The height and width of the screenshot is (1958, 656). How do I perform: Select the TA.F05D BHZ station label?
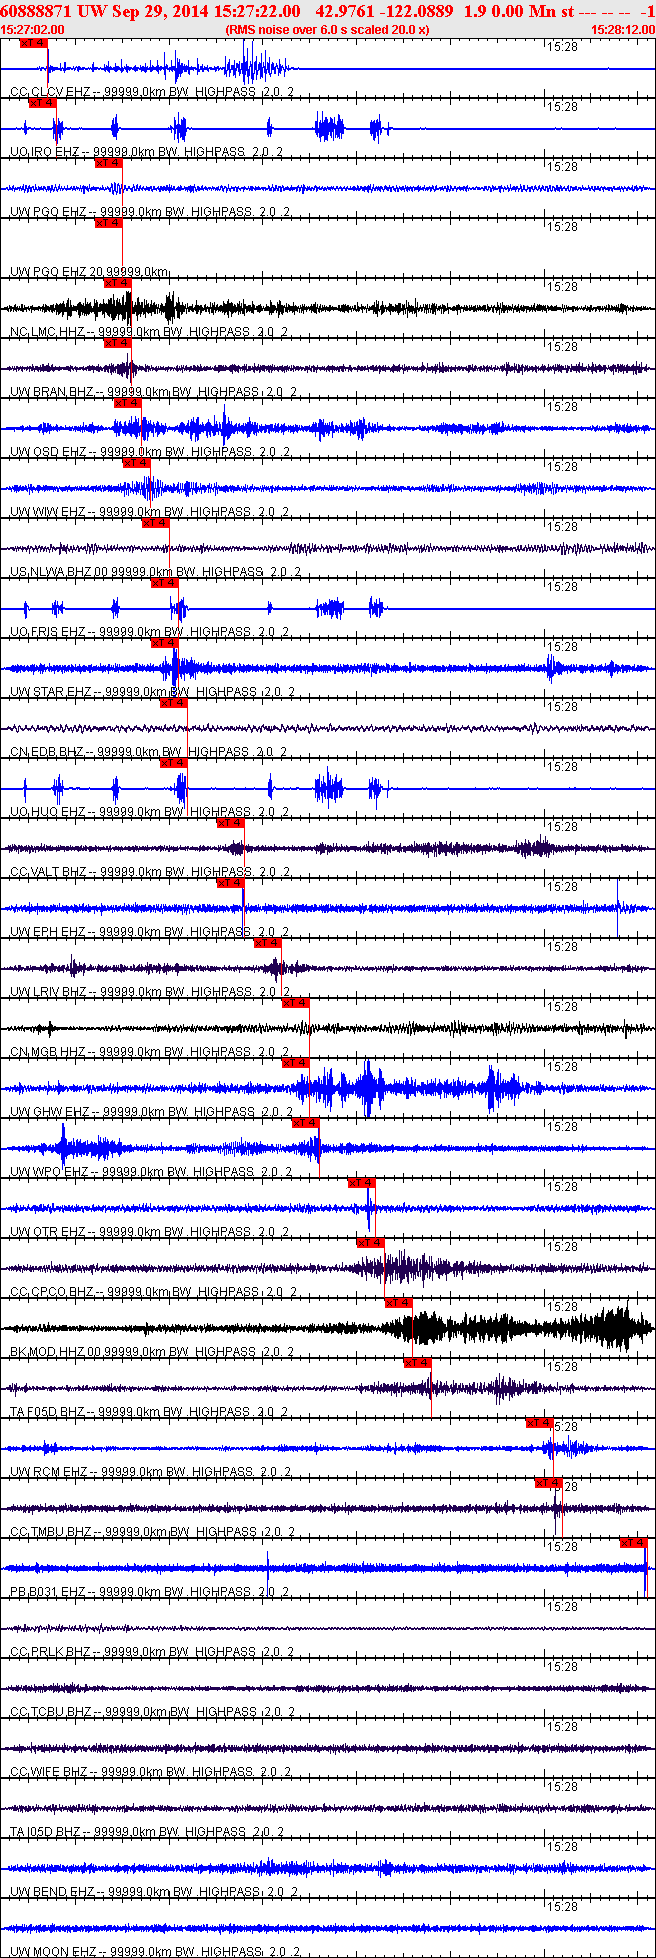[149, 1412]
